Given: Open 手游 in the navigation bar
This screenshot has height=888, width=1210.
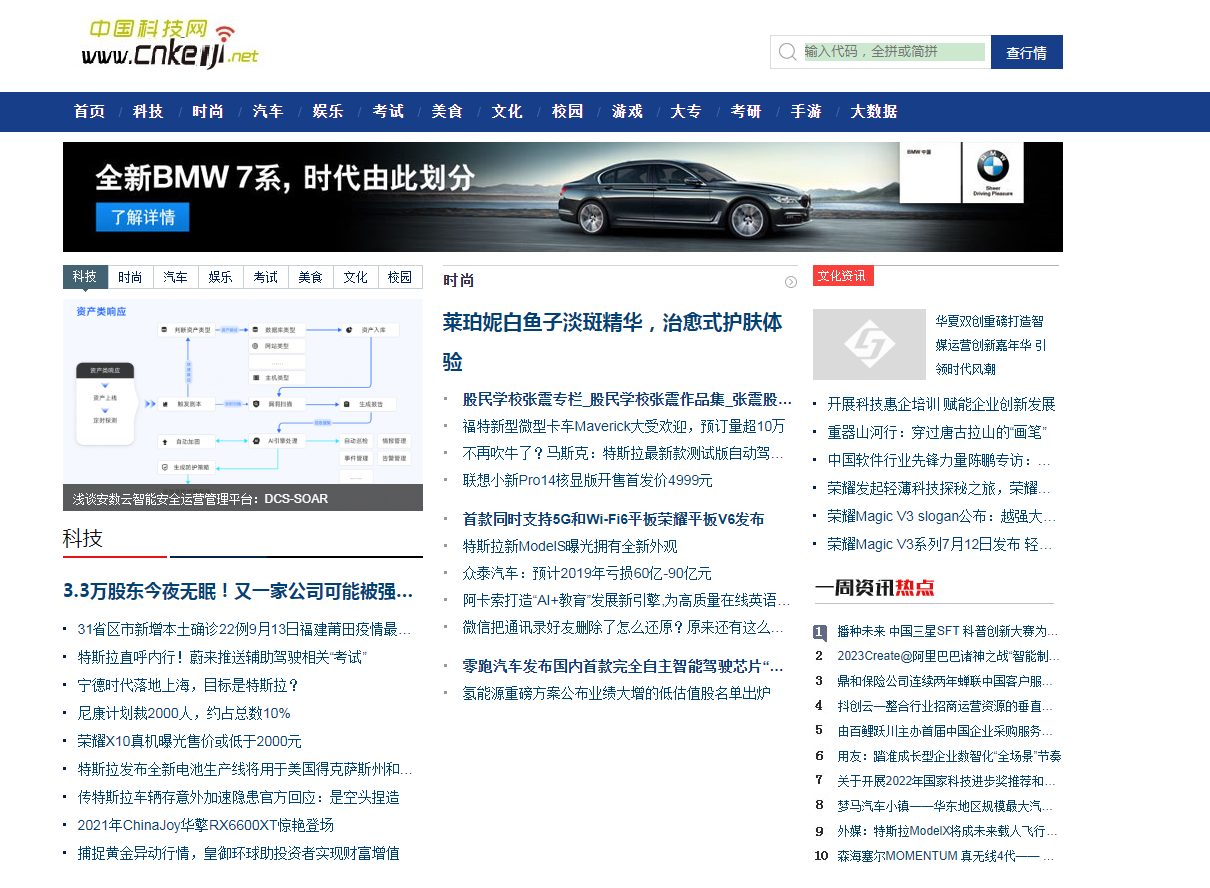Looking at the screenshot, I should [x=806, y=111].
